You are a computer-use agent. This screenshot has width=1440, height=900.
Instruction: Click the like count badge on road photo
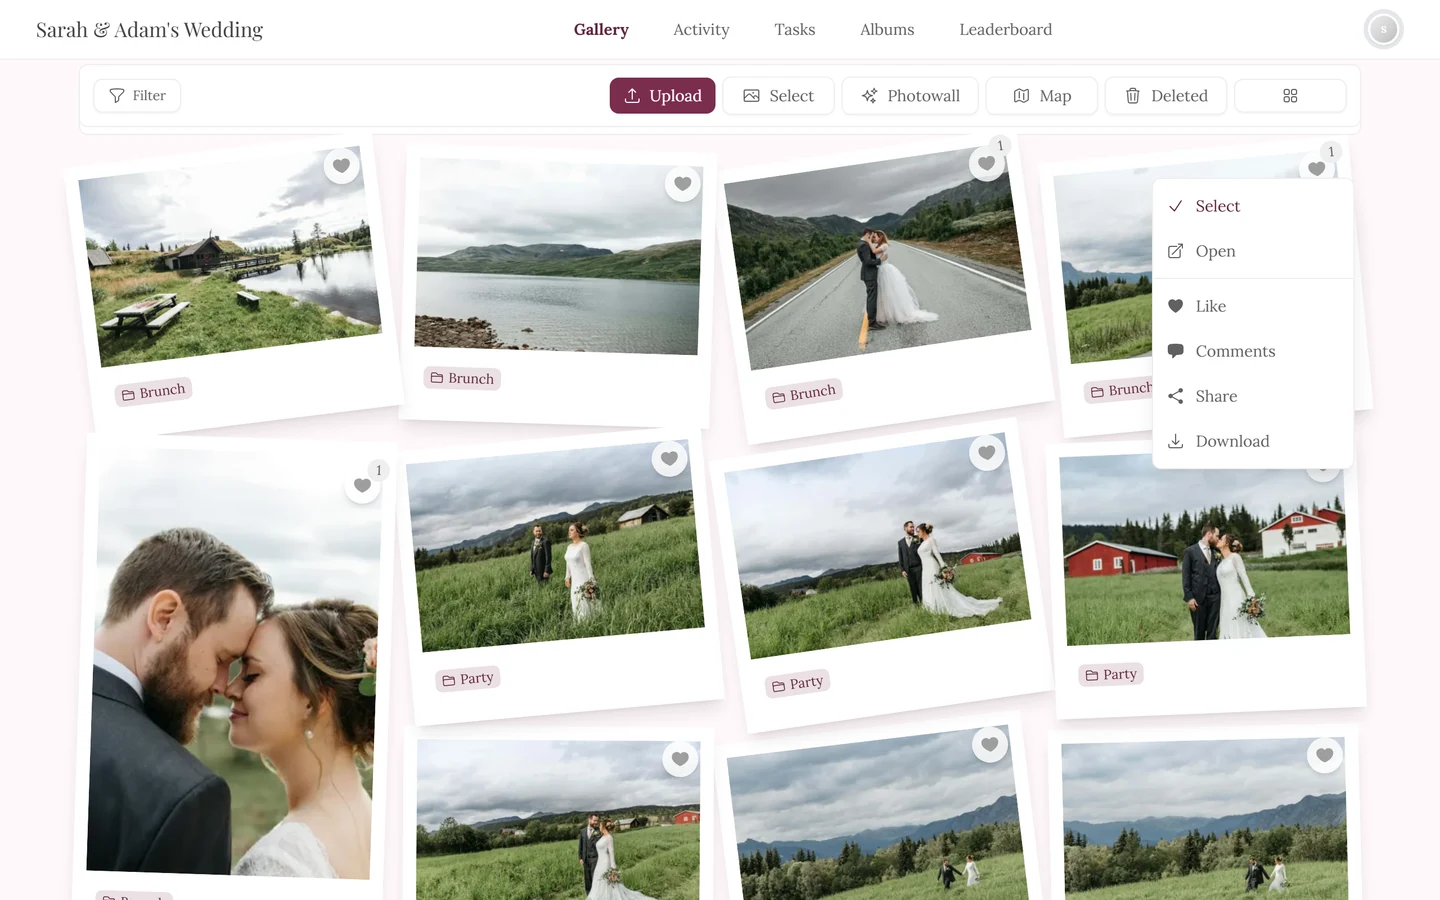pyautogui.click(x=1000, y=146)
